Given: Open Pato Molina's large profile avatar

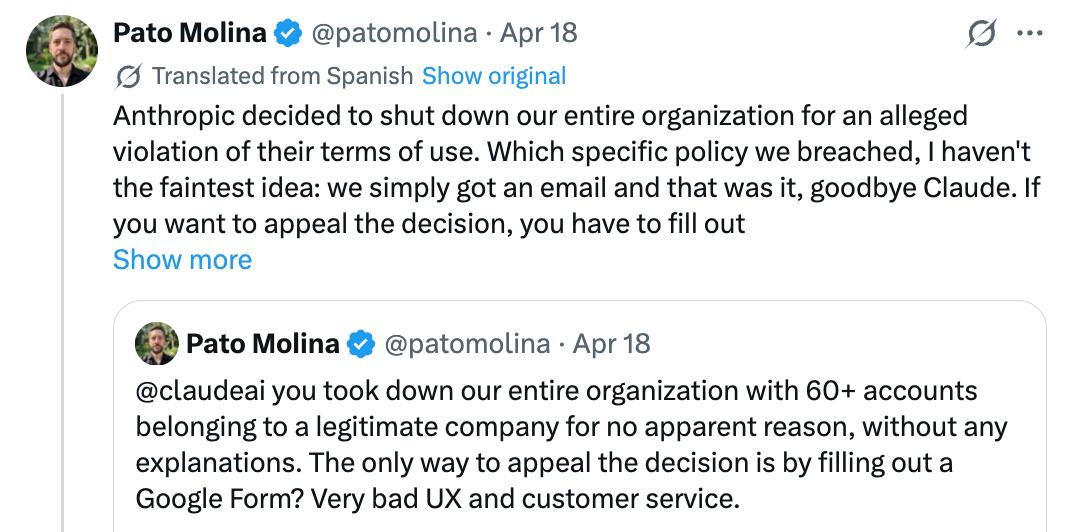Looking at the screenshot, I should point(61,52).
